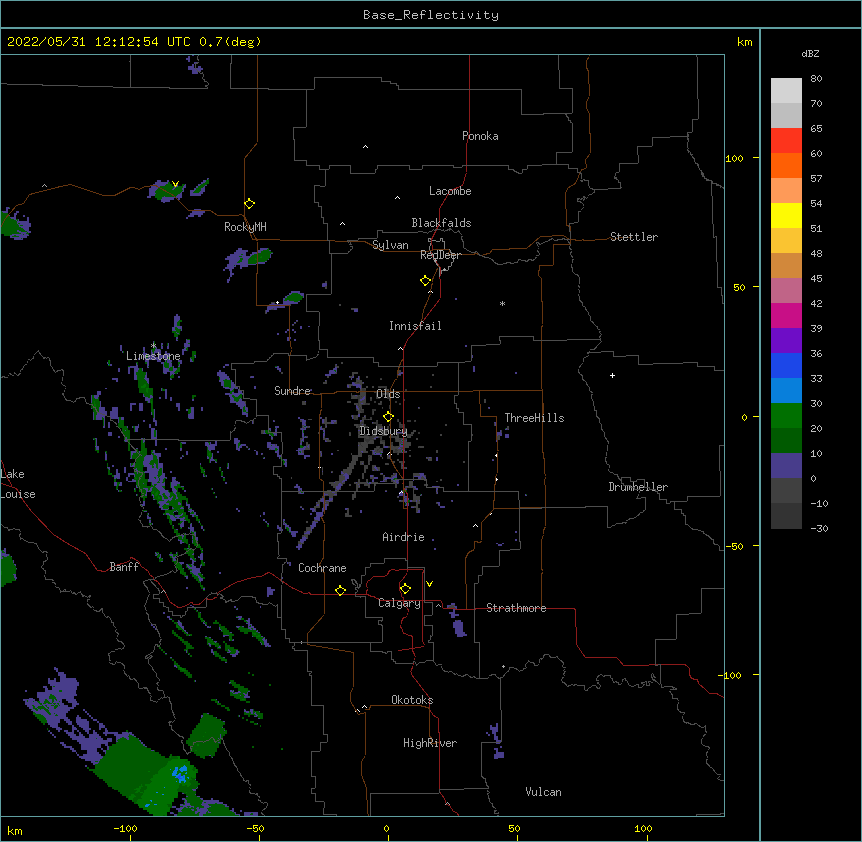Click the Limestone label
This screenshot has height=842, width=862.
click(x=153, y=356)
